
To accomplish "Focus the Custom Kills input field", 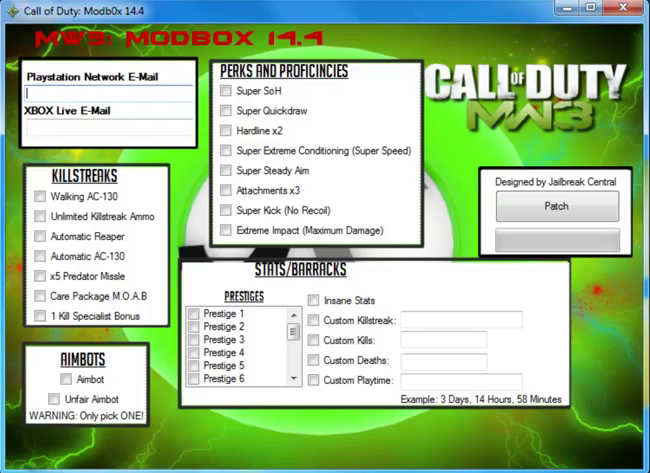I will coord(444,340).
